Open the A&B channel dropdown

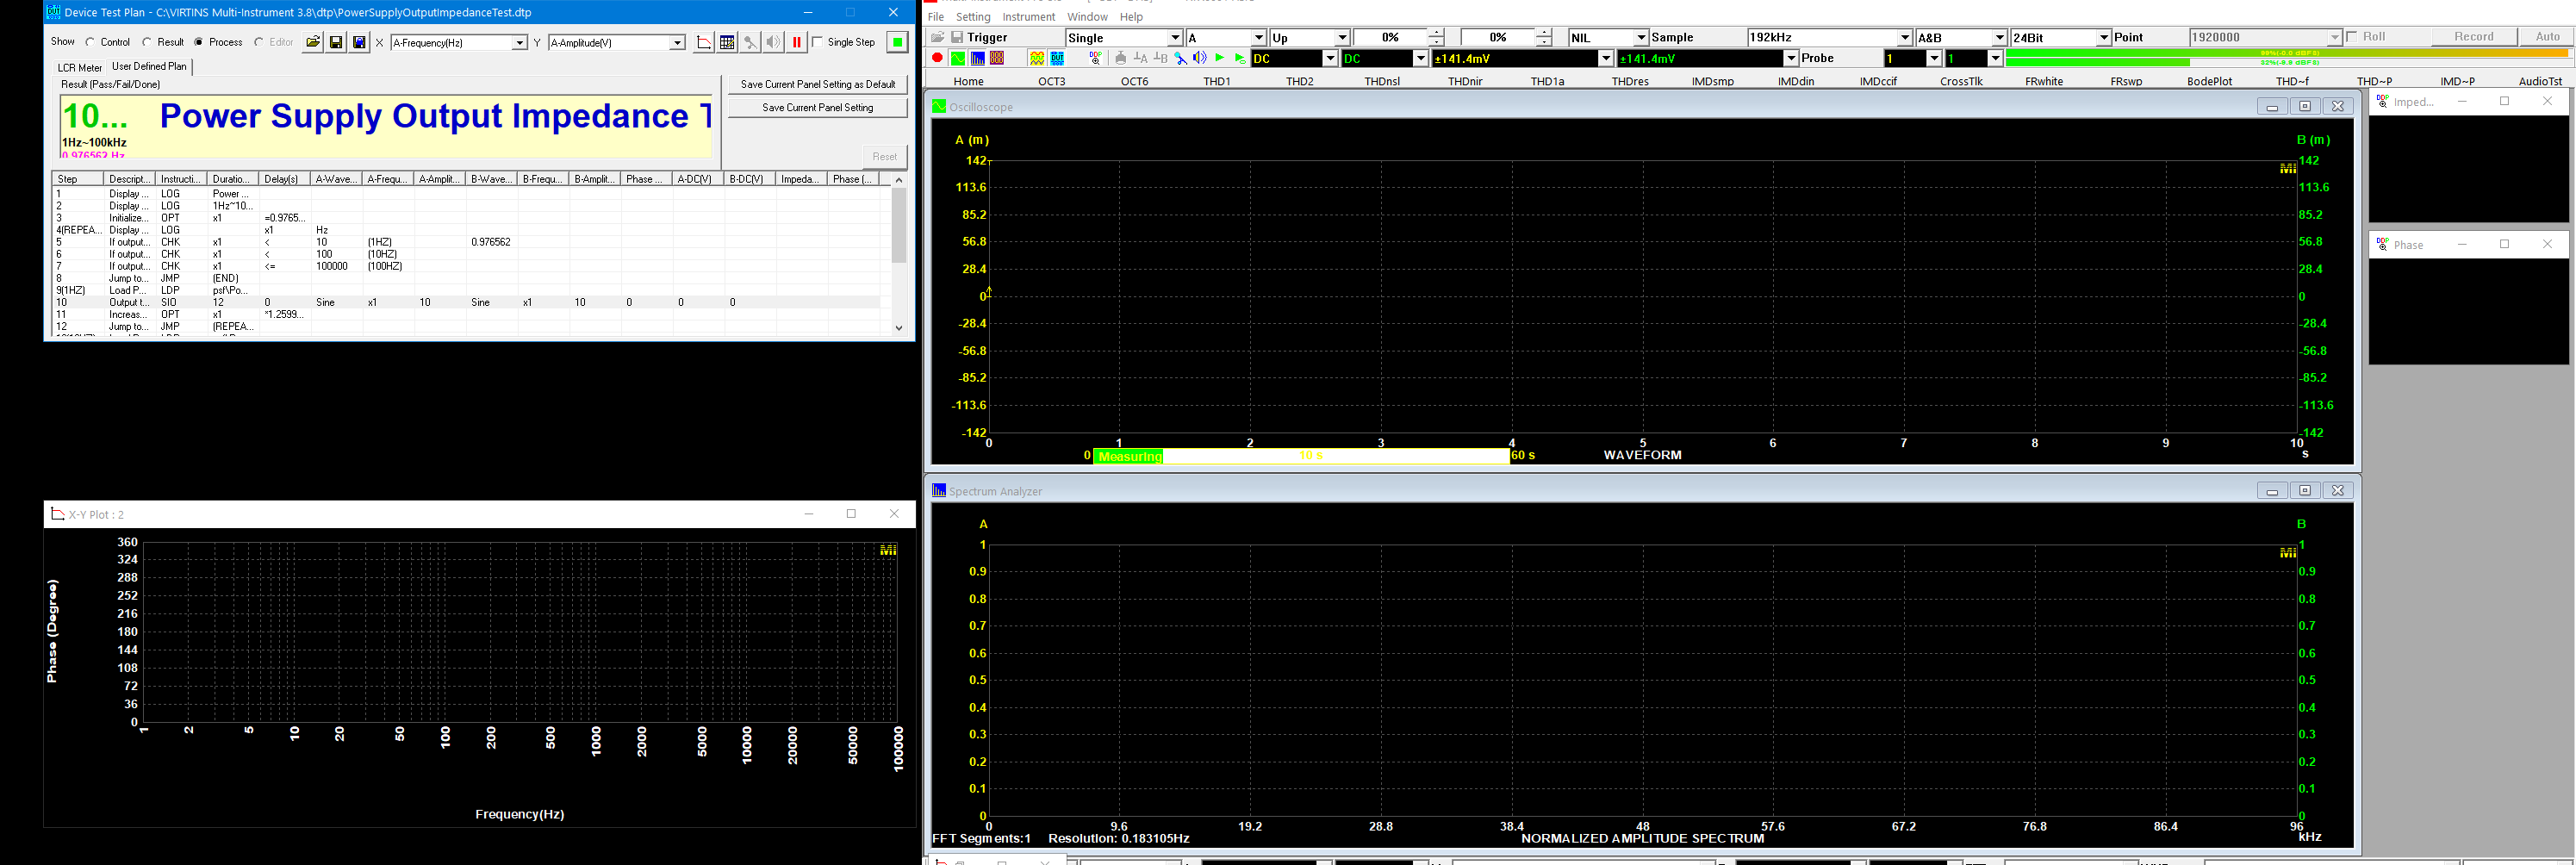point(2000,38)
